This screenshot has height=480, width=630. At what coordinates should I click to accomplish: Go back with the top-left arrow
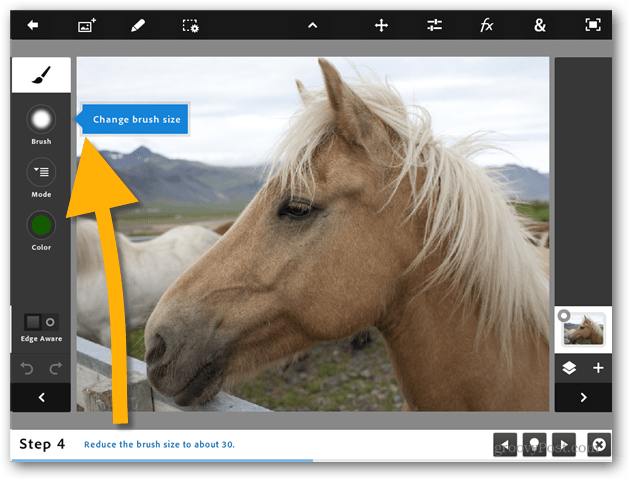coord(33,25)
